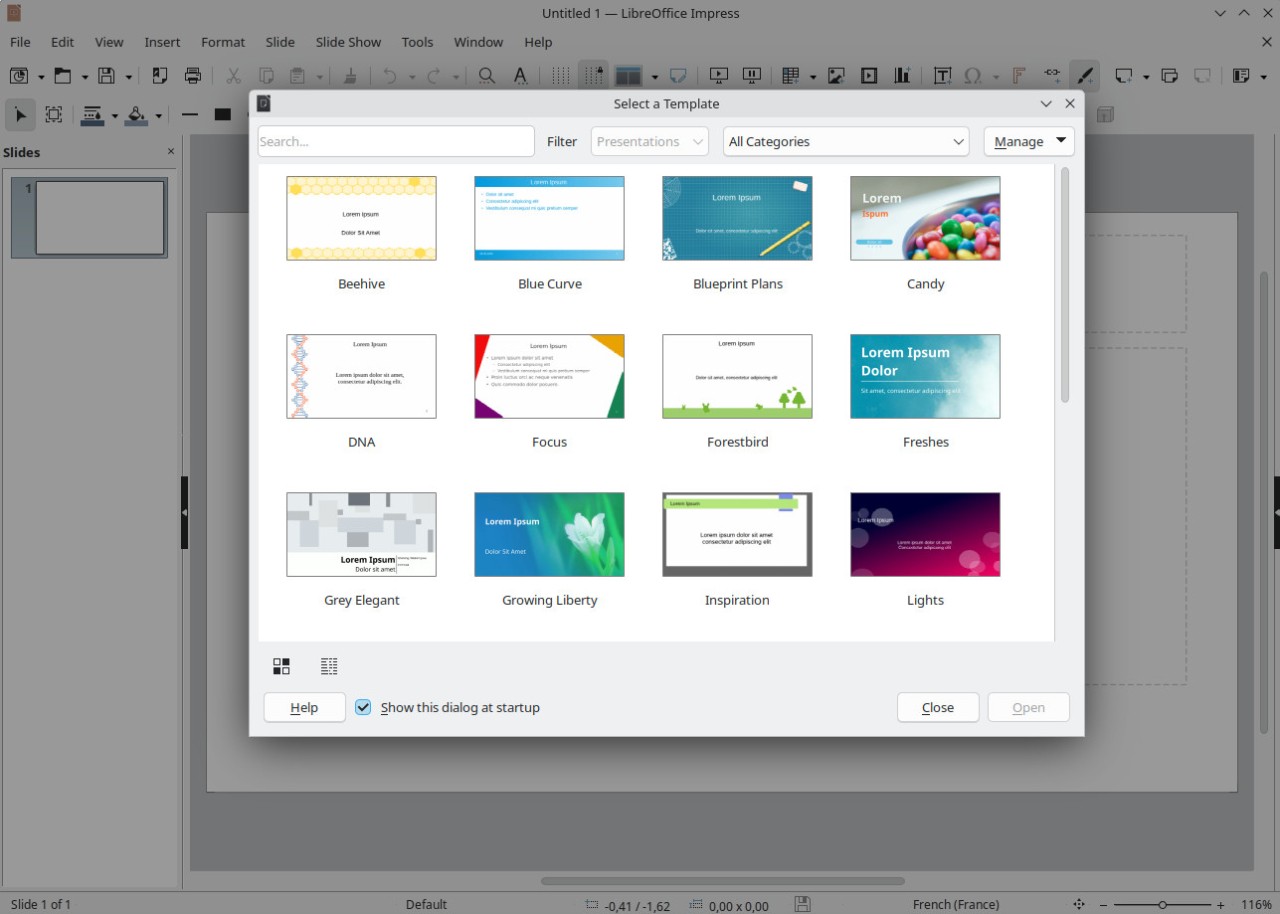Uncheck Show this dialog at startup
Screen dimensions: 1280x914
click(362, 707)
